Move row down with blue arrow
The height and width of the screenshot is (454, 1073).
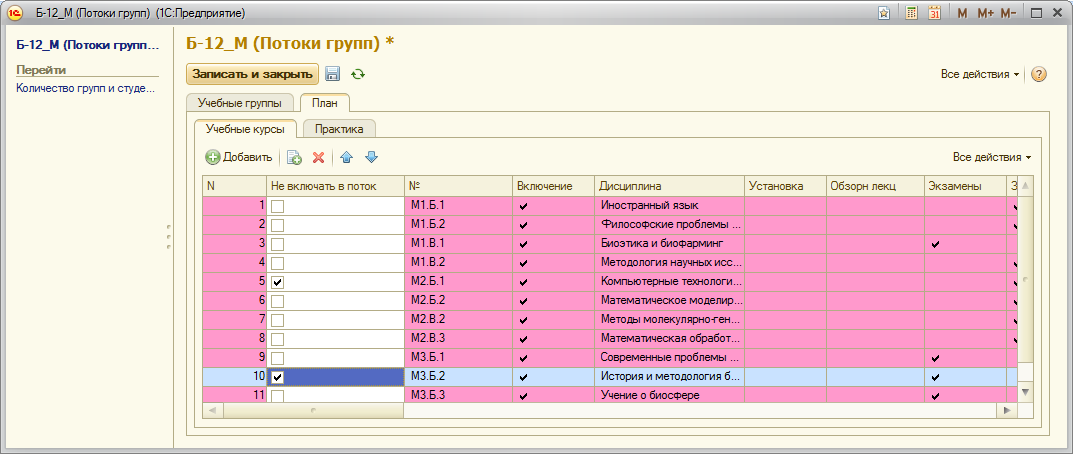coord(371,157)
